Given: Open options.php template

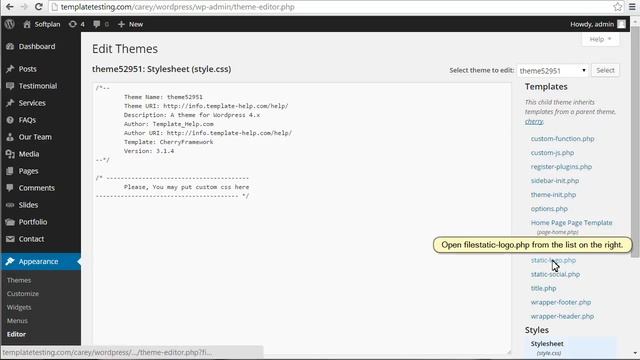Looking at the screenshot, I should tap(549, 209).
